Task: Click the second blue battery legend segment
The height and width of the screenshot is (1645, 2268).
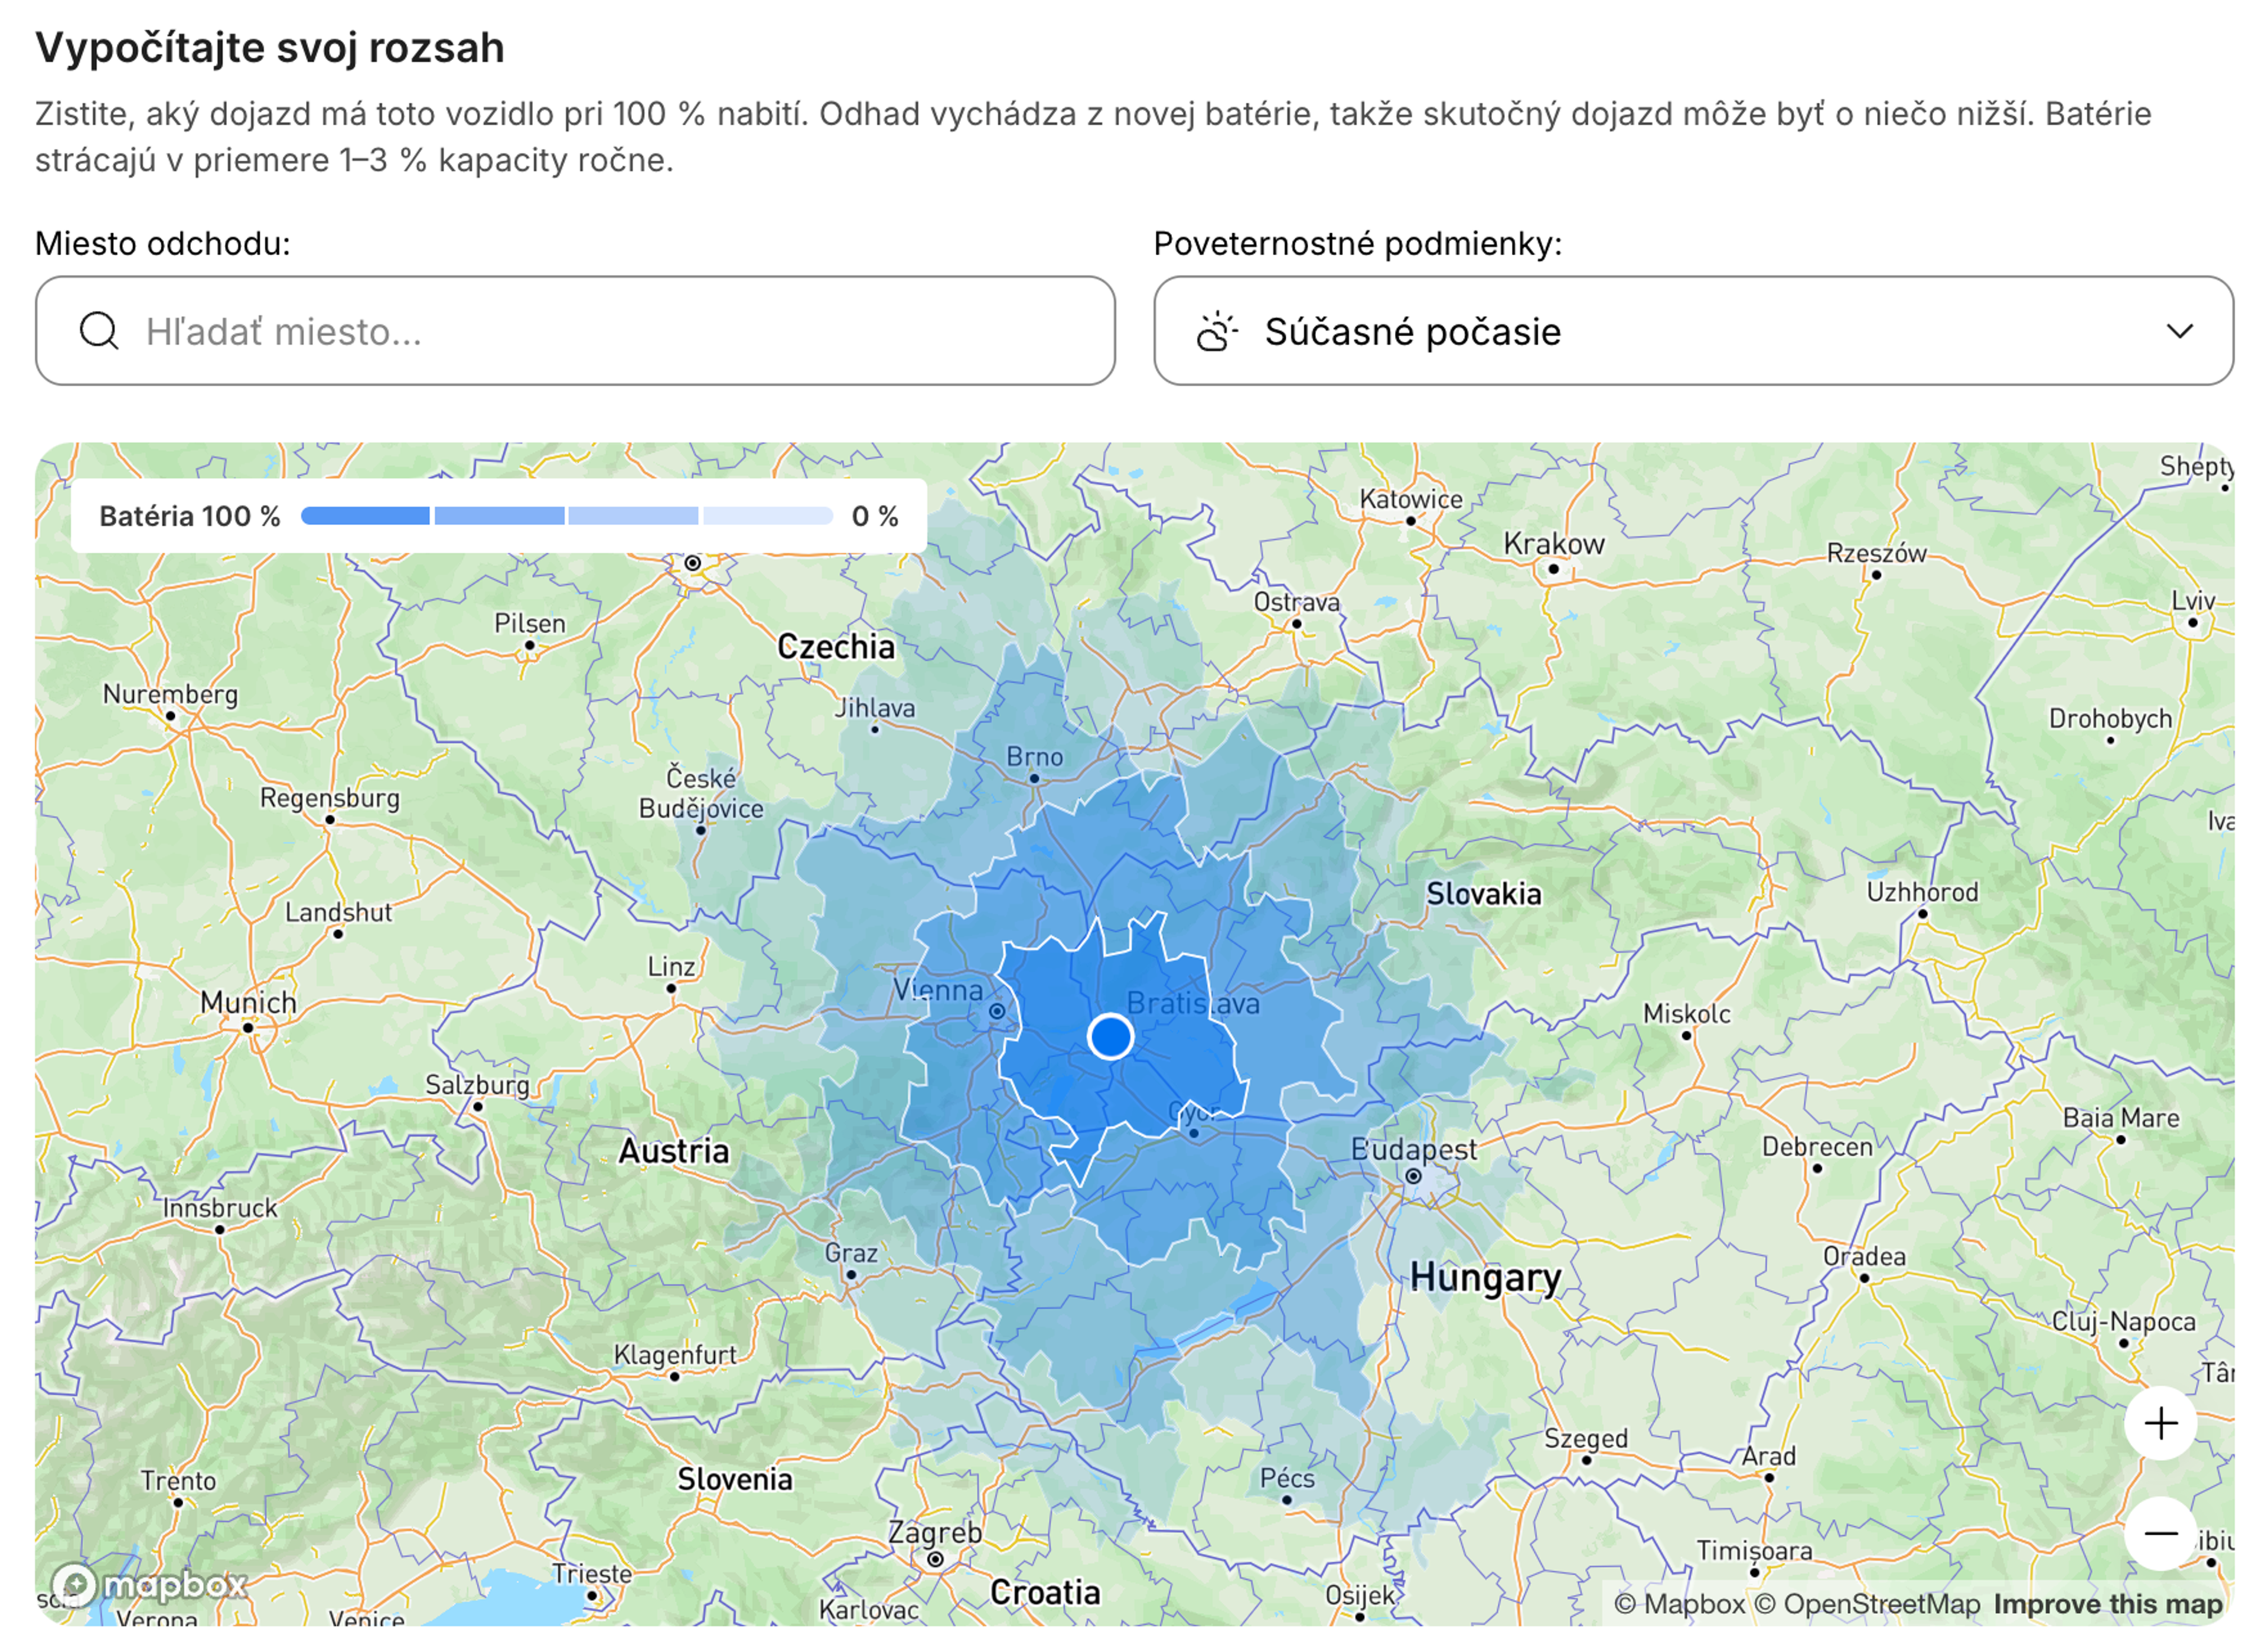Action: [x=499, y=516]
